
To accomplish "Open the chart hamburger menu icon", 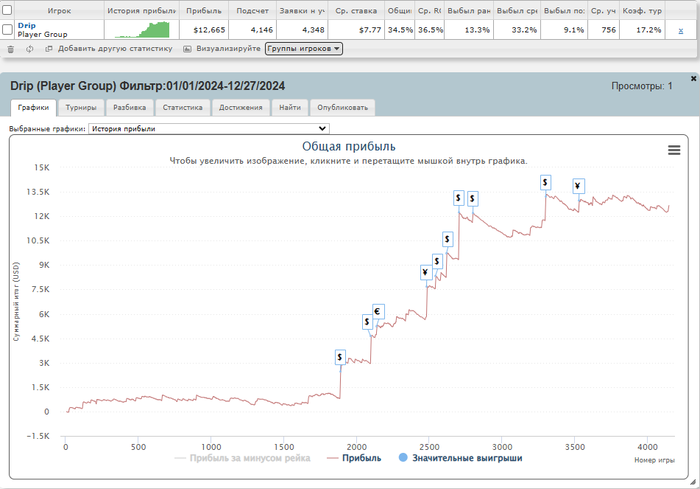I will click(x=674, y=150).
